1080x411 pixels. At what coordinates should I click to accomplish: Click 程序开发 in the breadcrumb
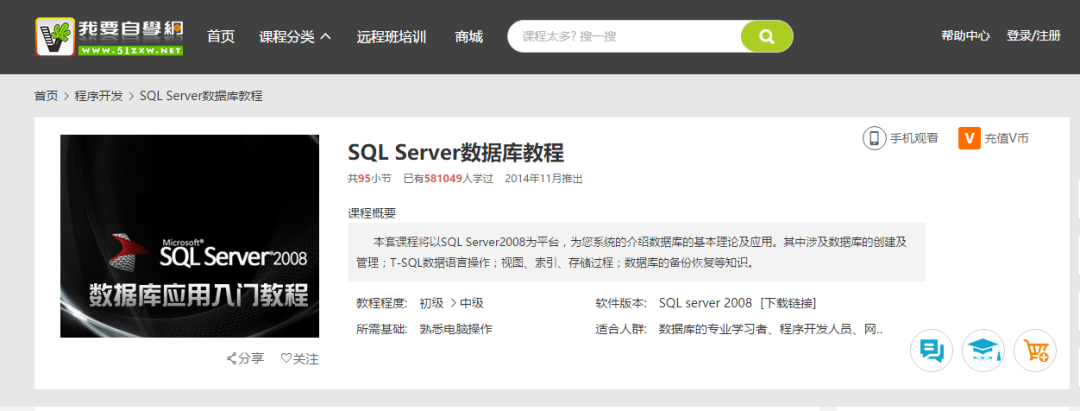click(x=98, y=96)
